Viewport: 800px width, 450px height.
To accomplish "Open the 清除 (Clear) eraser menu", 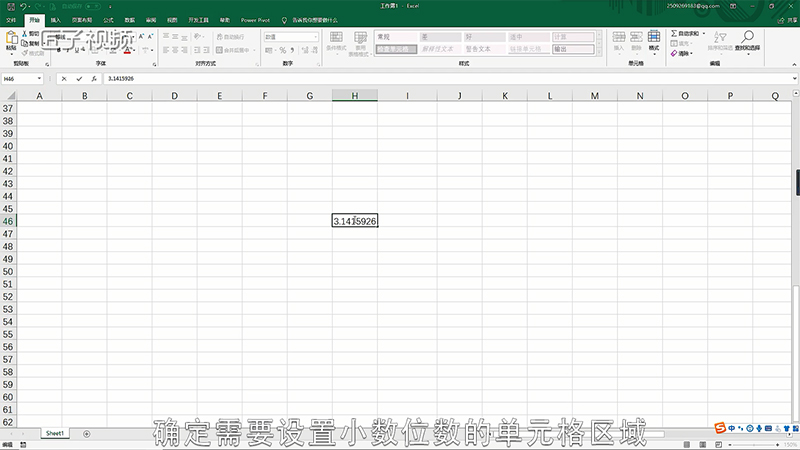I will [x=682, y=53].
